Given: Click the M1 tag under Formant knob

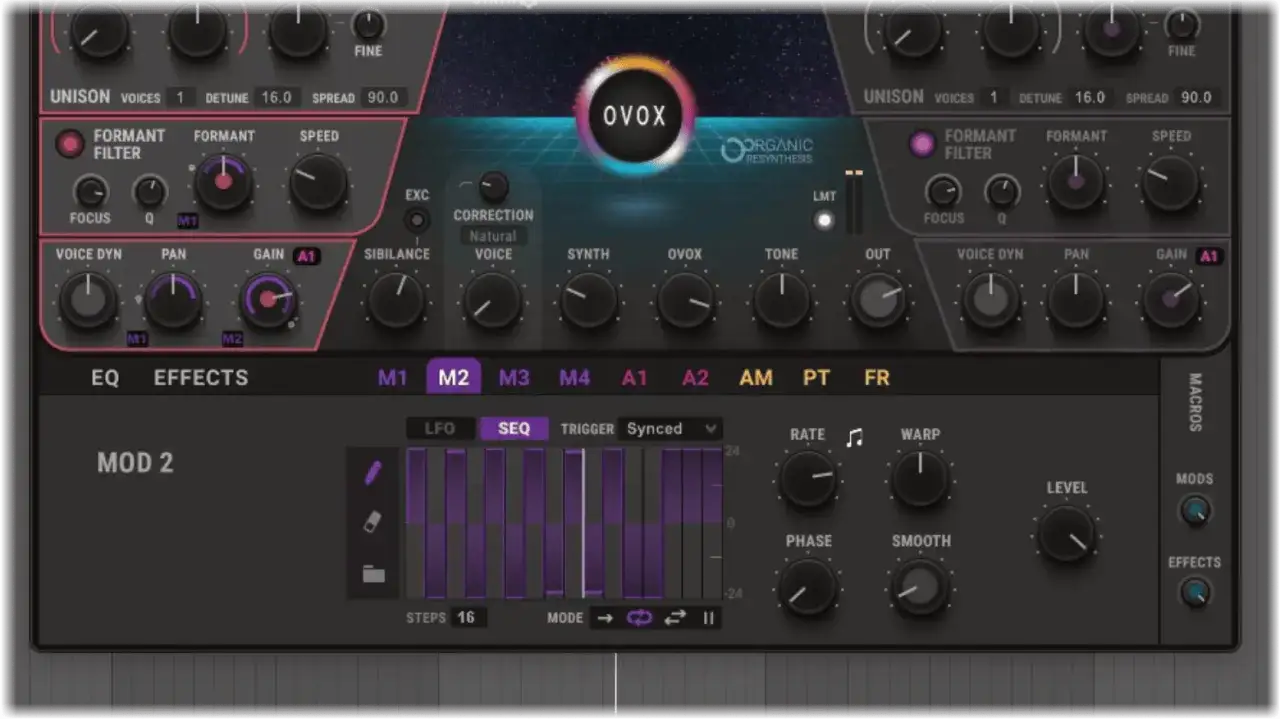Looking at the screenshot, I should (188, 220).
